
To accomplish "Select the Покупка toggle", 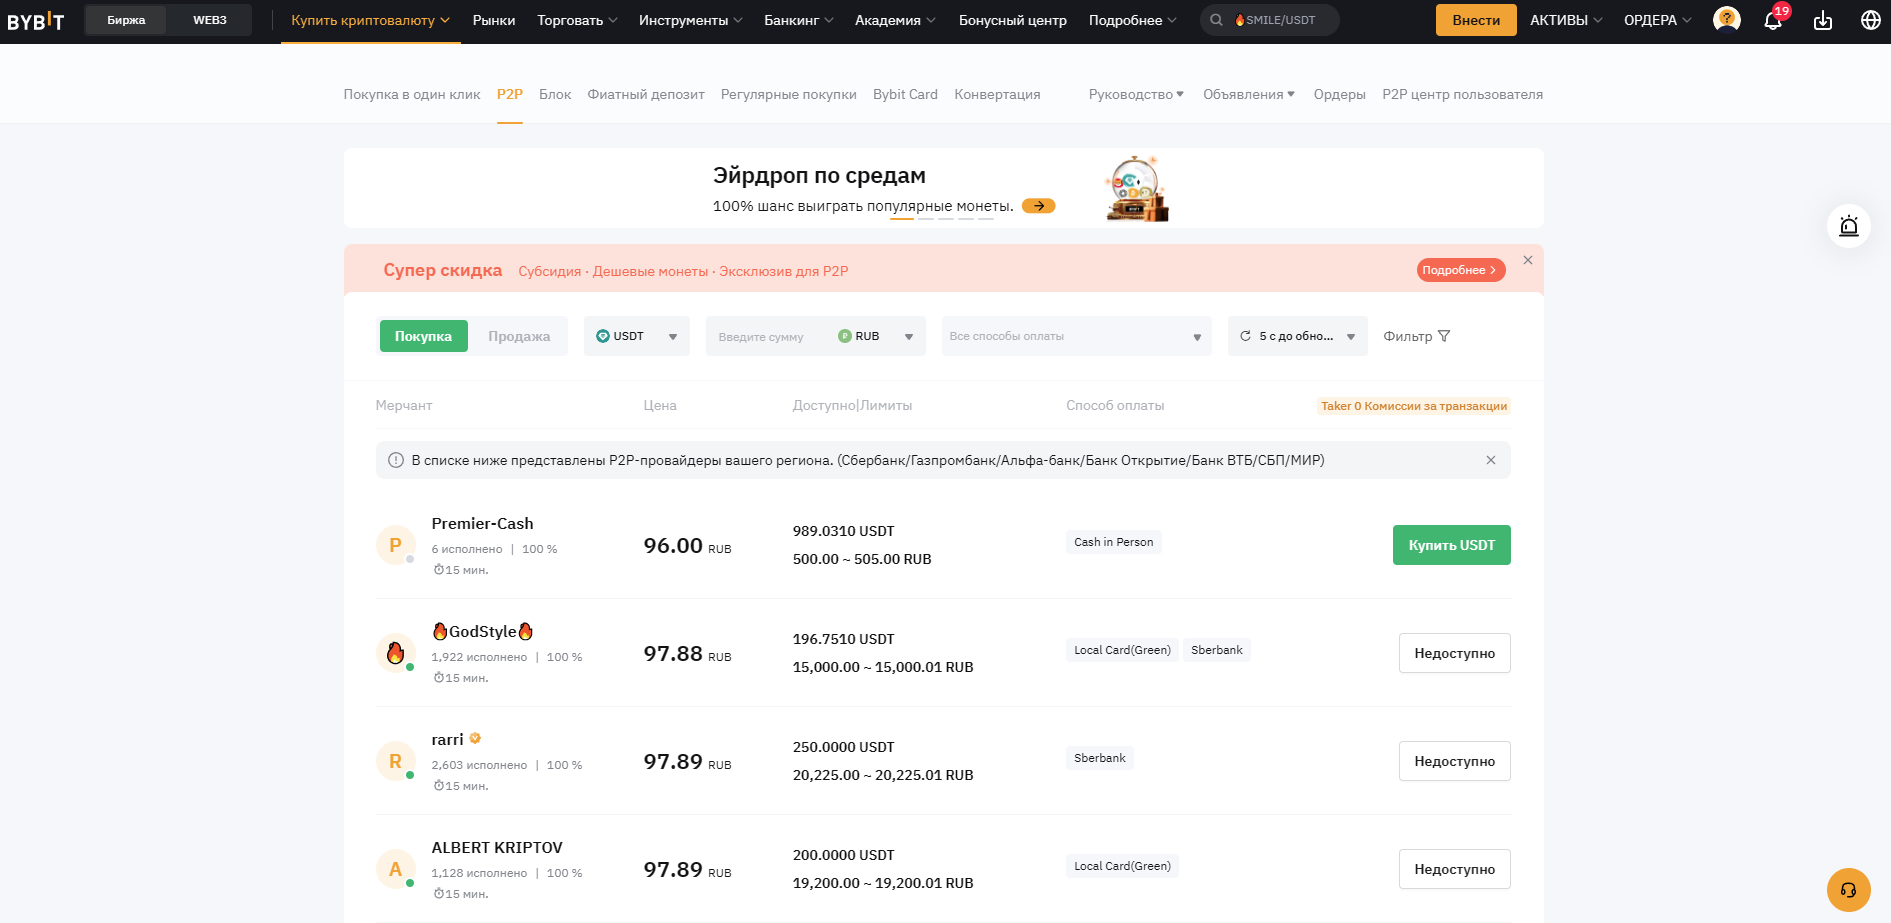I will (x=423, y=336).
